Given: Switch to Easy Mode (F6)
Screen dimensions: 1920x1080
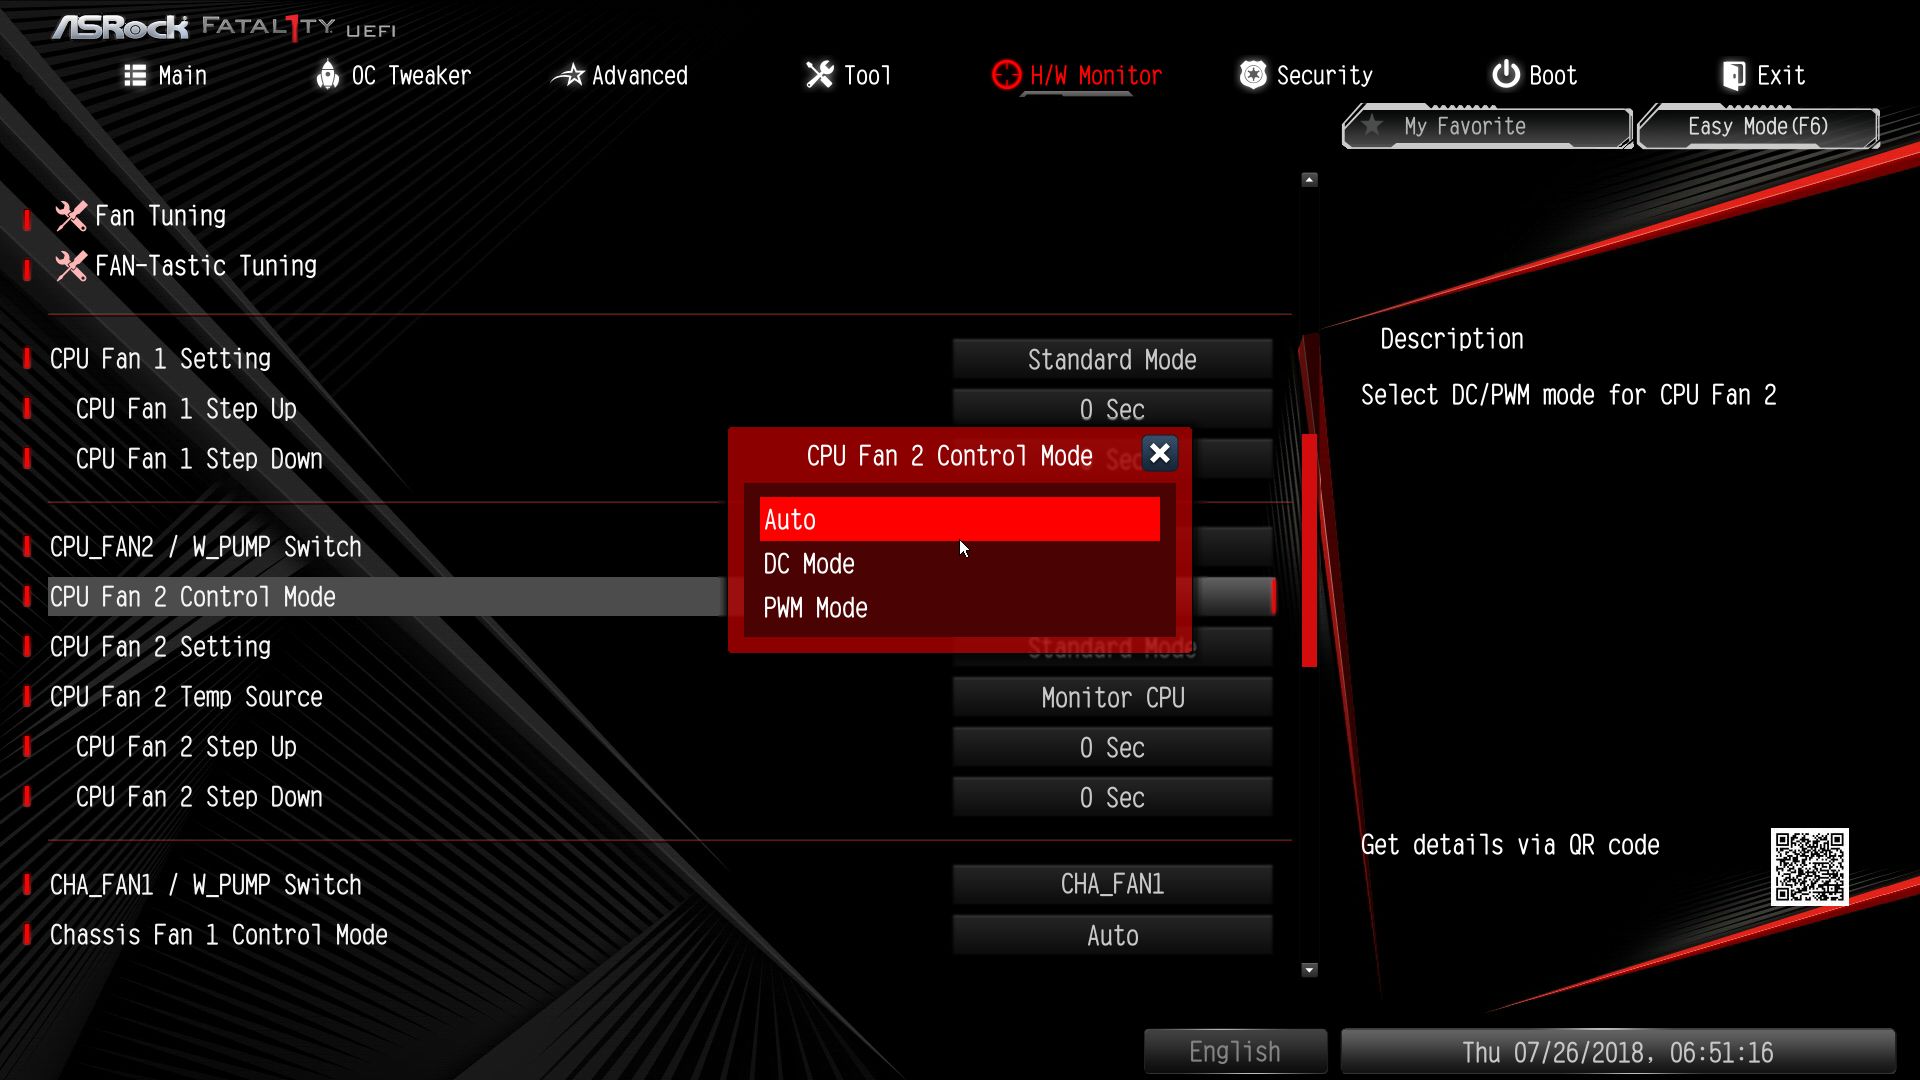Looking at the screenshot, I should (x=1758, y=127).
